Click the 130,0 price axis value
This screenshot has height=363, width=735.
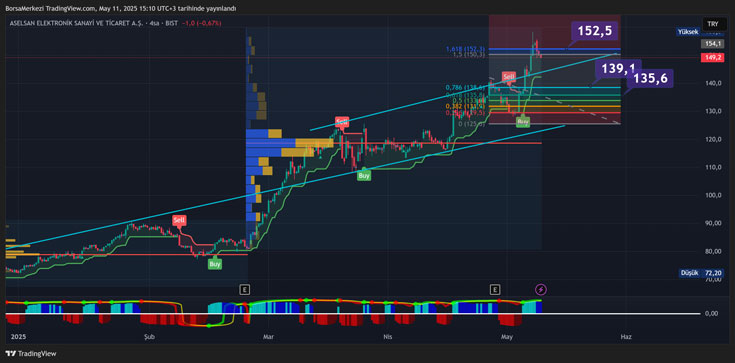tap(713, 111)
